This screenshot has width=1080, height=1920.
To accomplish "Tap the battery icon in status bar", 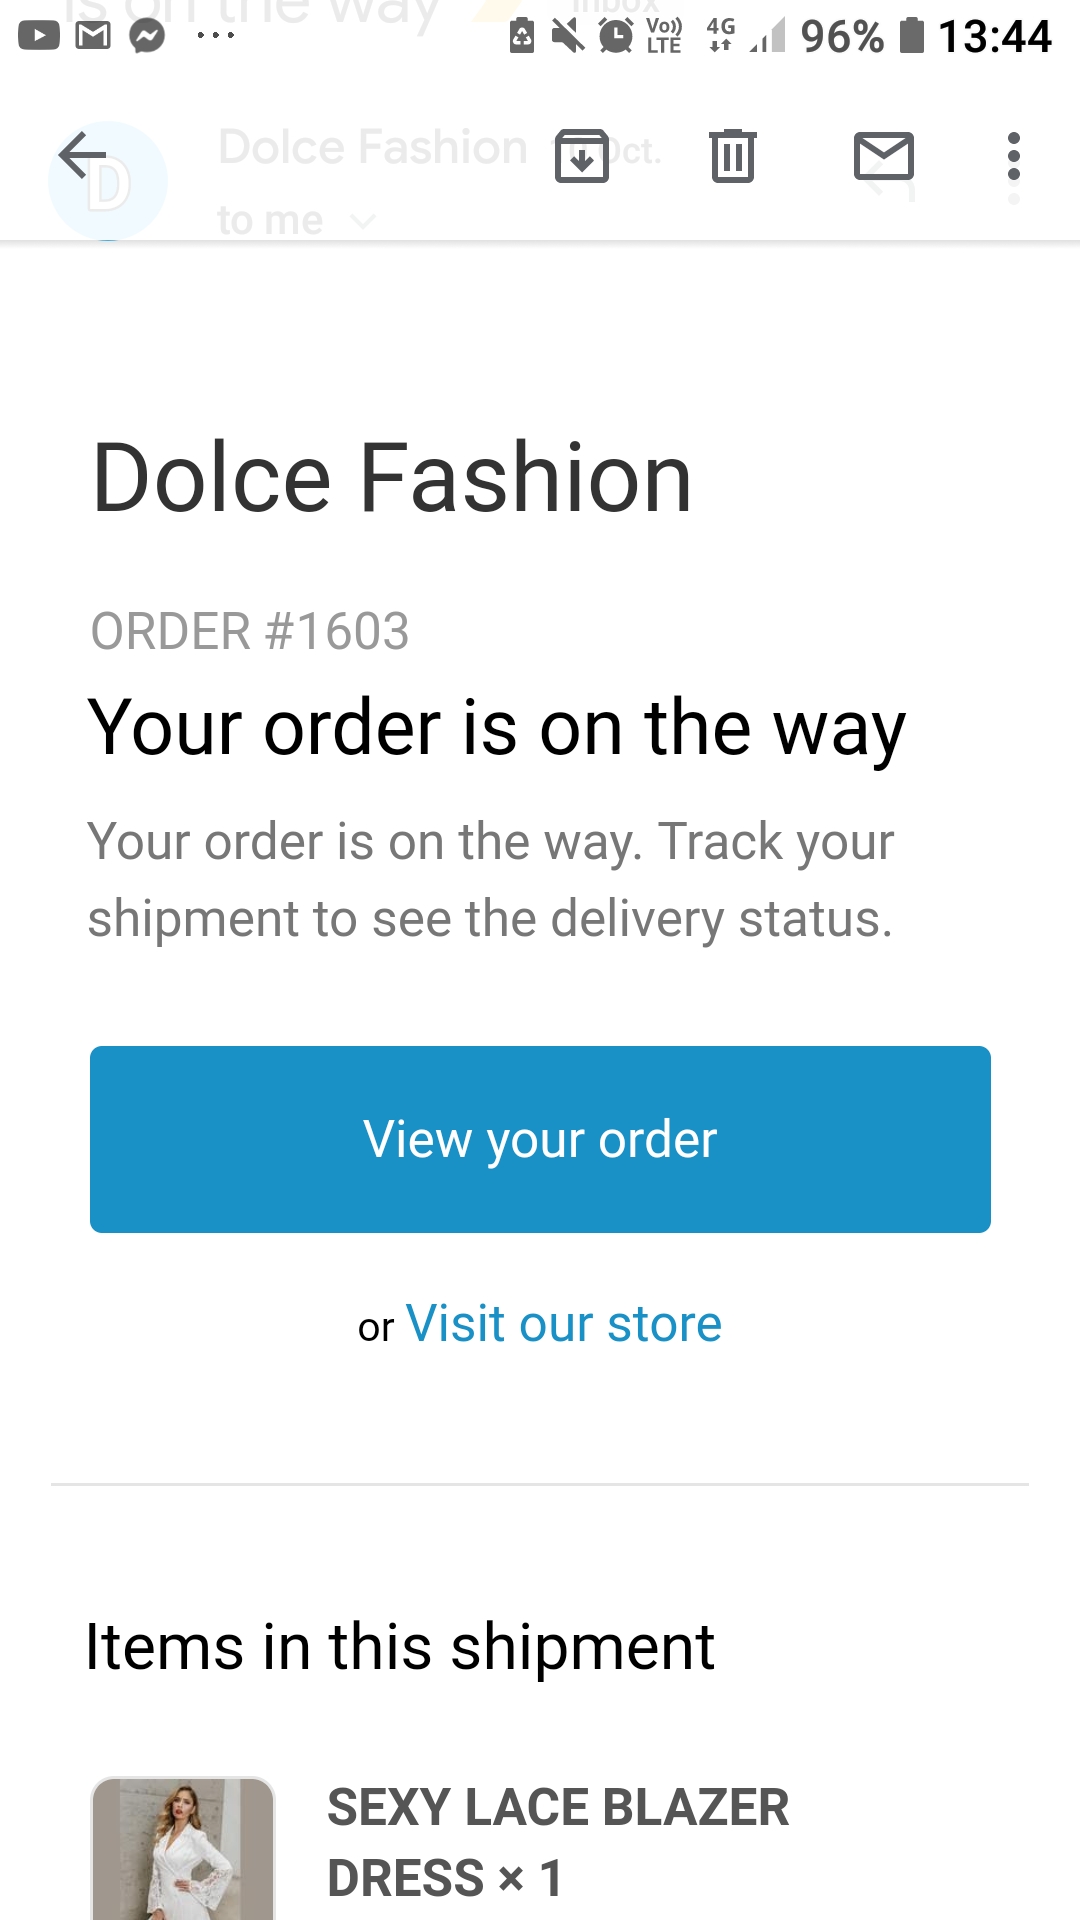I will tap(911, 36).
